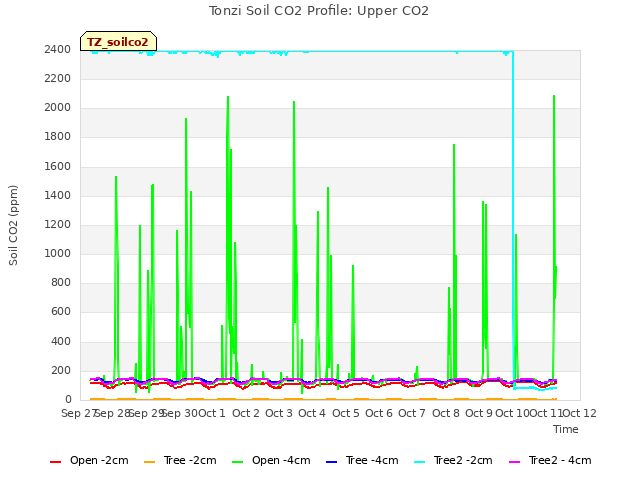Viewport: 640px width, 480px height.
Task: Select the Tree2 - 4cm legend label
Action: click(x=560, y=460)
